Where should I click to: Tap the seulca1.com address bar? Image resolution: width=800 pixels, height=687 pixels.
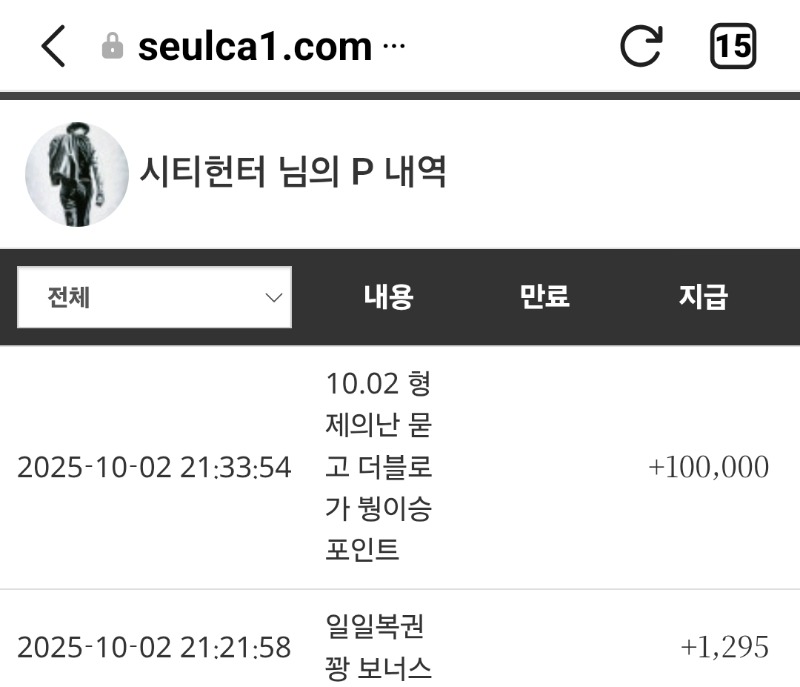coord(254,47)
